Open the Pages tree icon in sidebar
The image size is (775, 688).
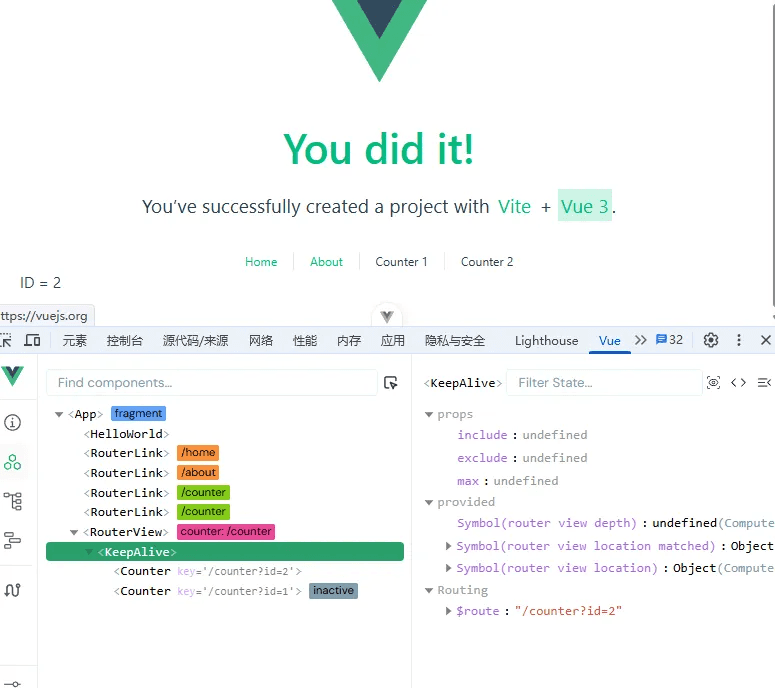(x=12, y=501)
